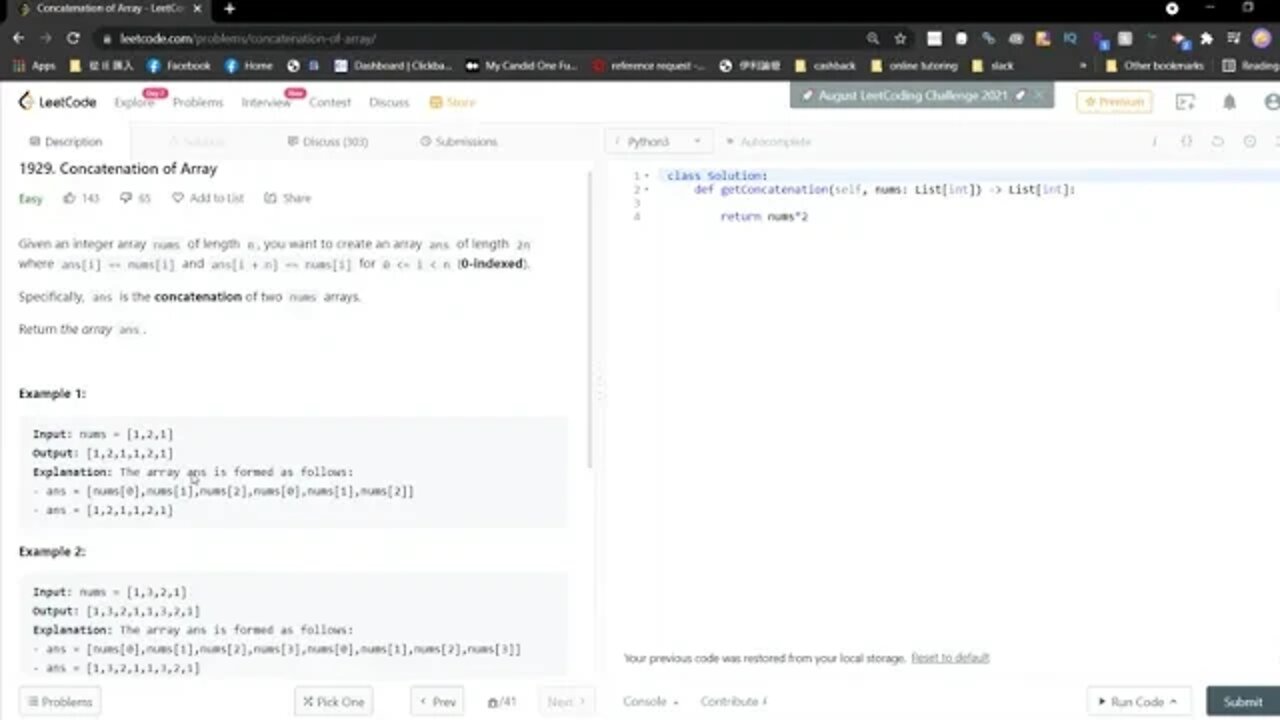Click Pick One random problem
The height and width of the screenshot is (720, 1280).
(333, 702)
